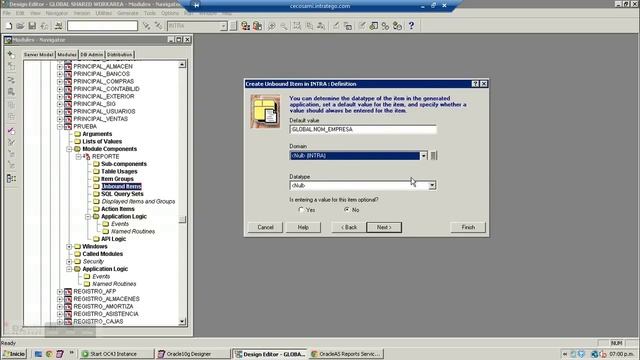Click the show desktop icon in quick launch
Image resolution: width=640 pixels, height=360 pixels.
(x=38, y=354)
